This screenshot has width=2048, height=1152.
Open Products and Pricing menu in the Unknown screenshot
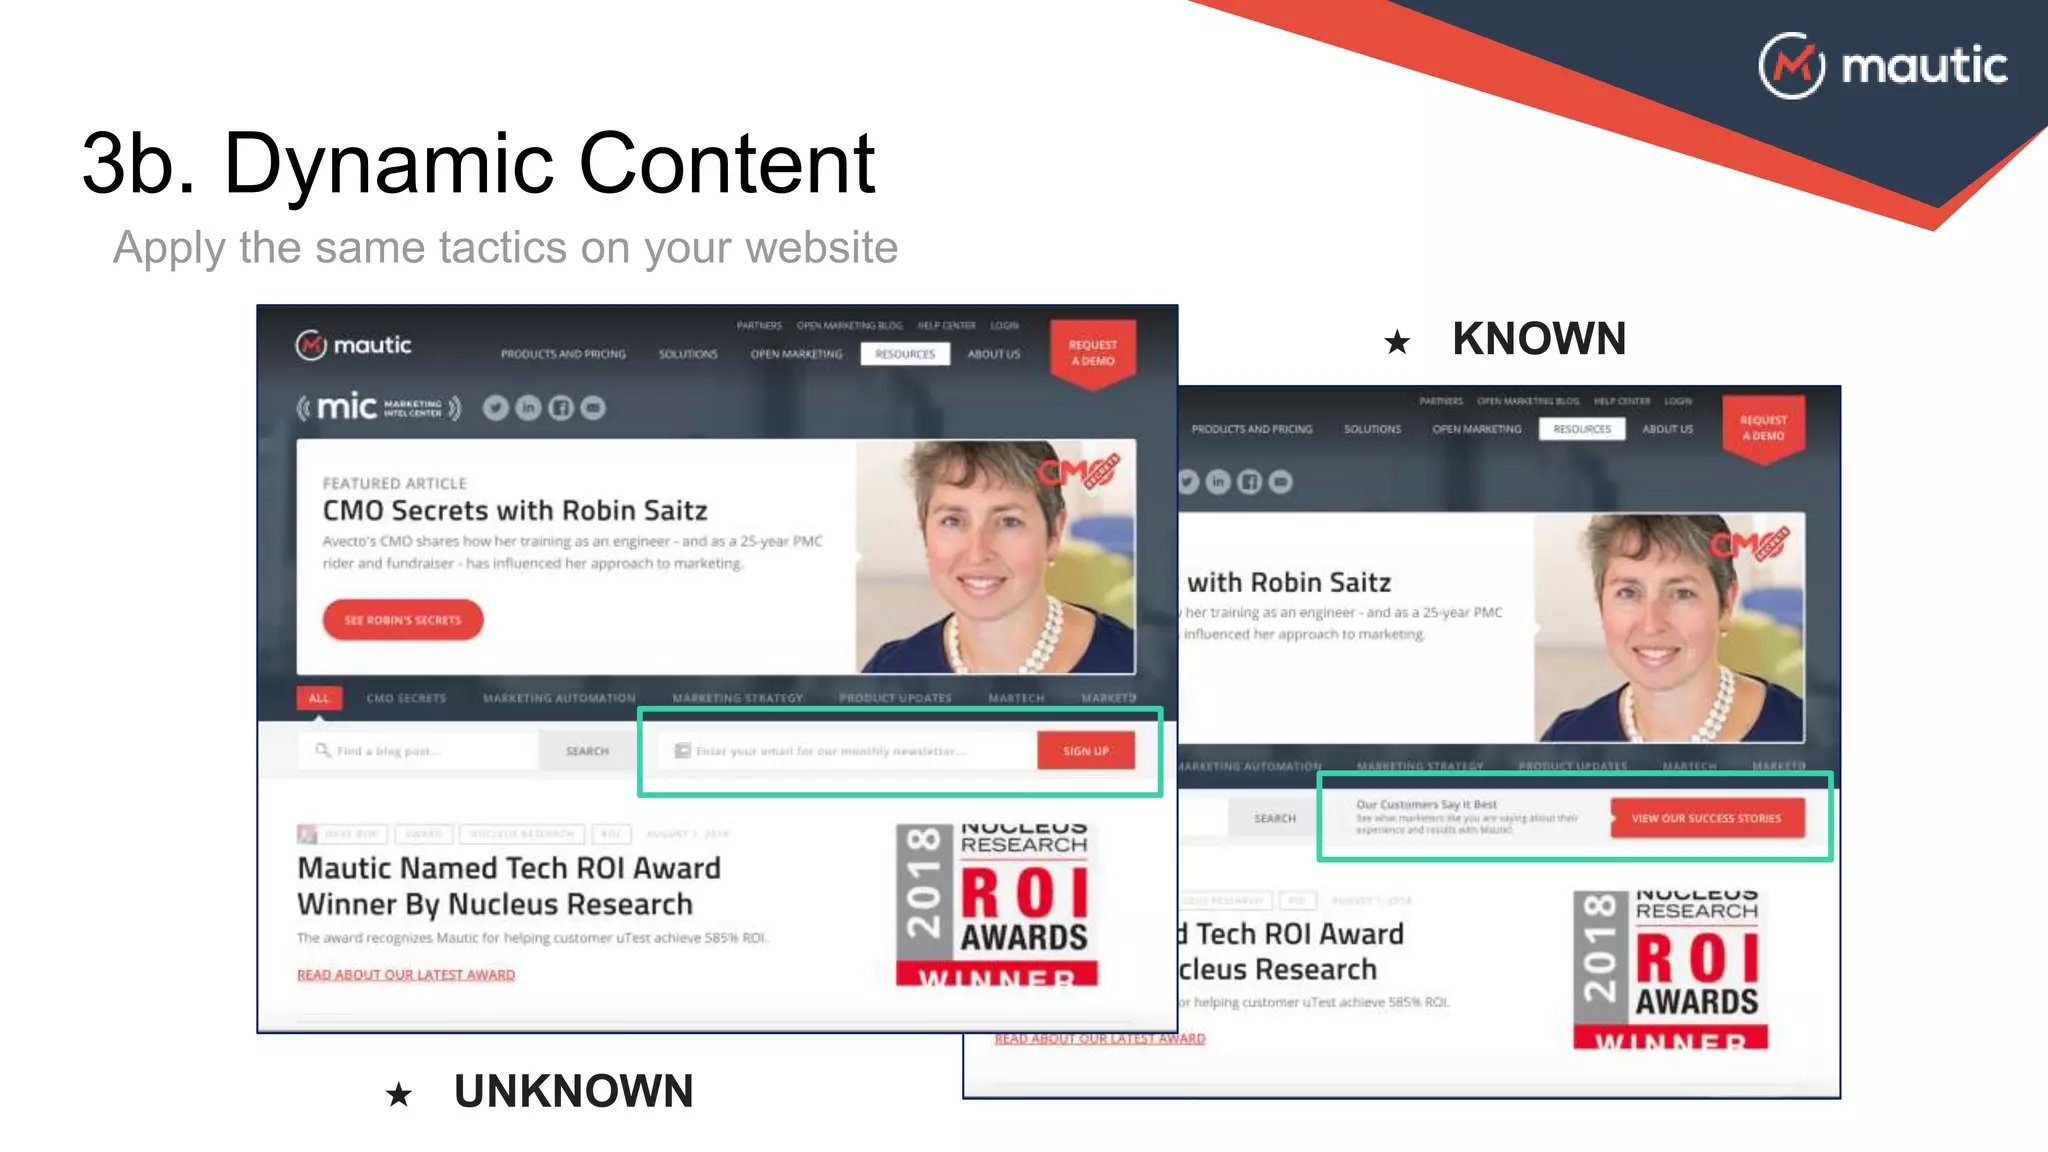(563, 354)
